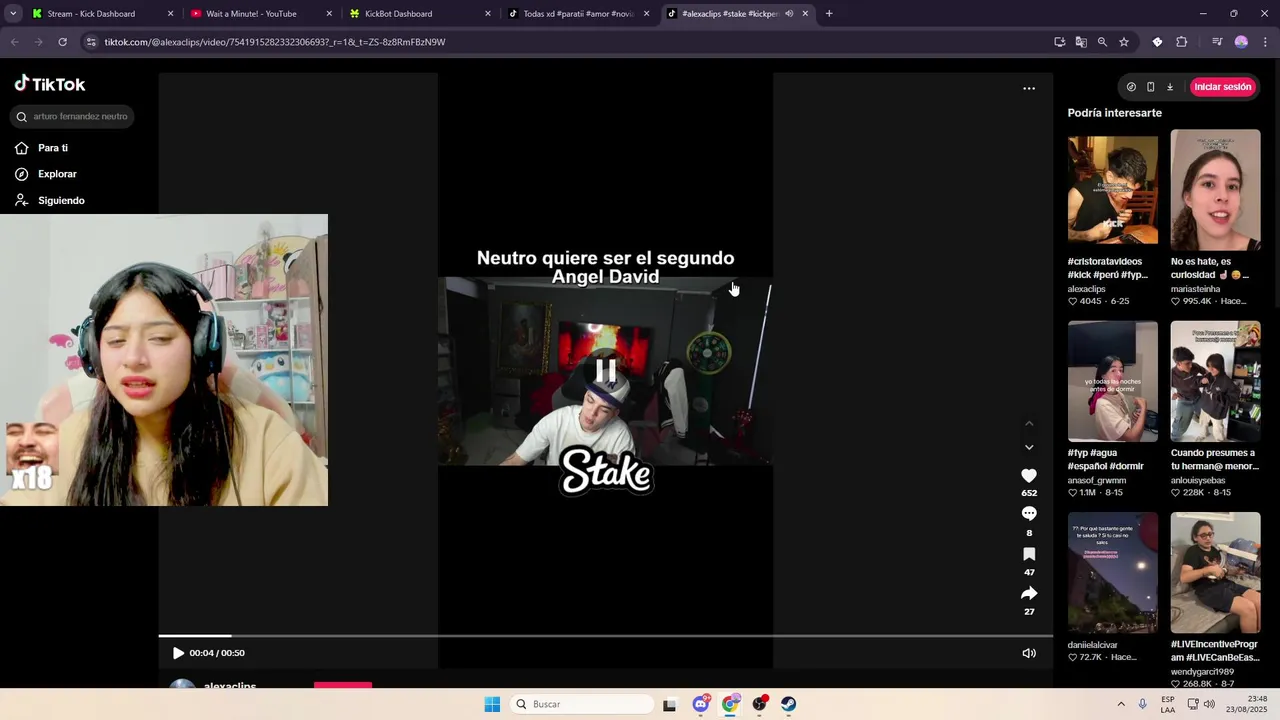Switch to Stream - Kick Dashboard tab
The height and width of the screenshot is (720, 1280).
point(102,14)
